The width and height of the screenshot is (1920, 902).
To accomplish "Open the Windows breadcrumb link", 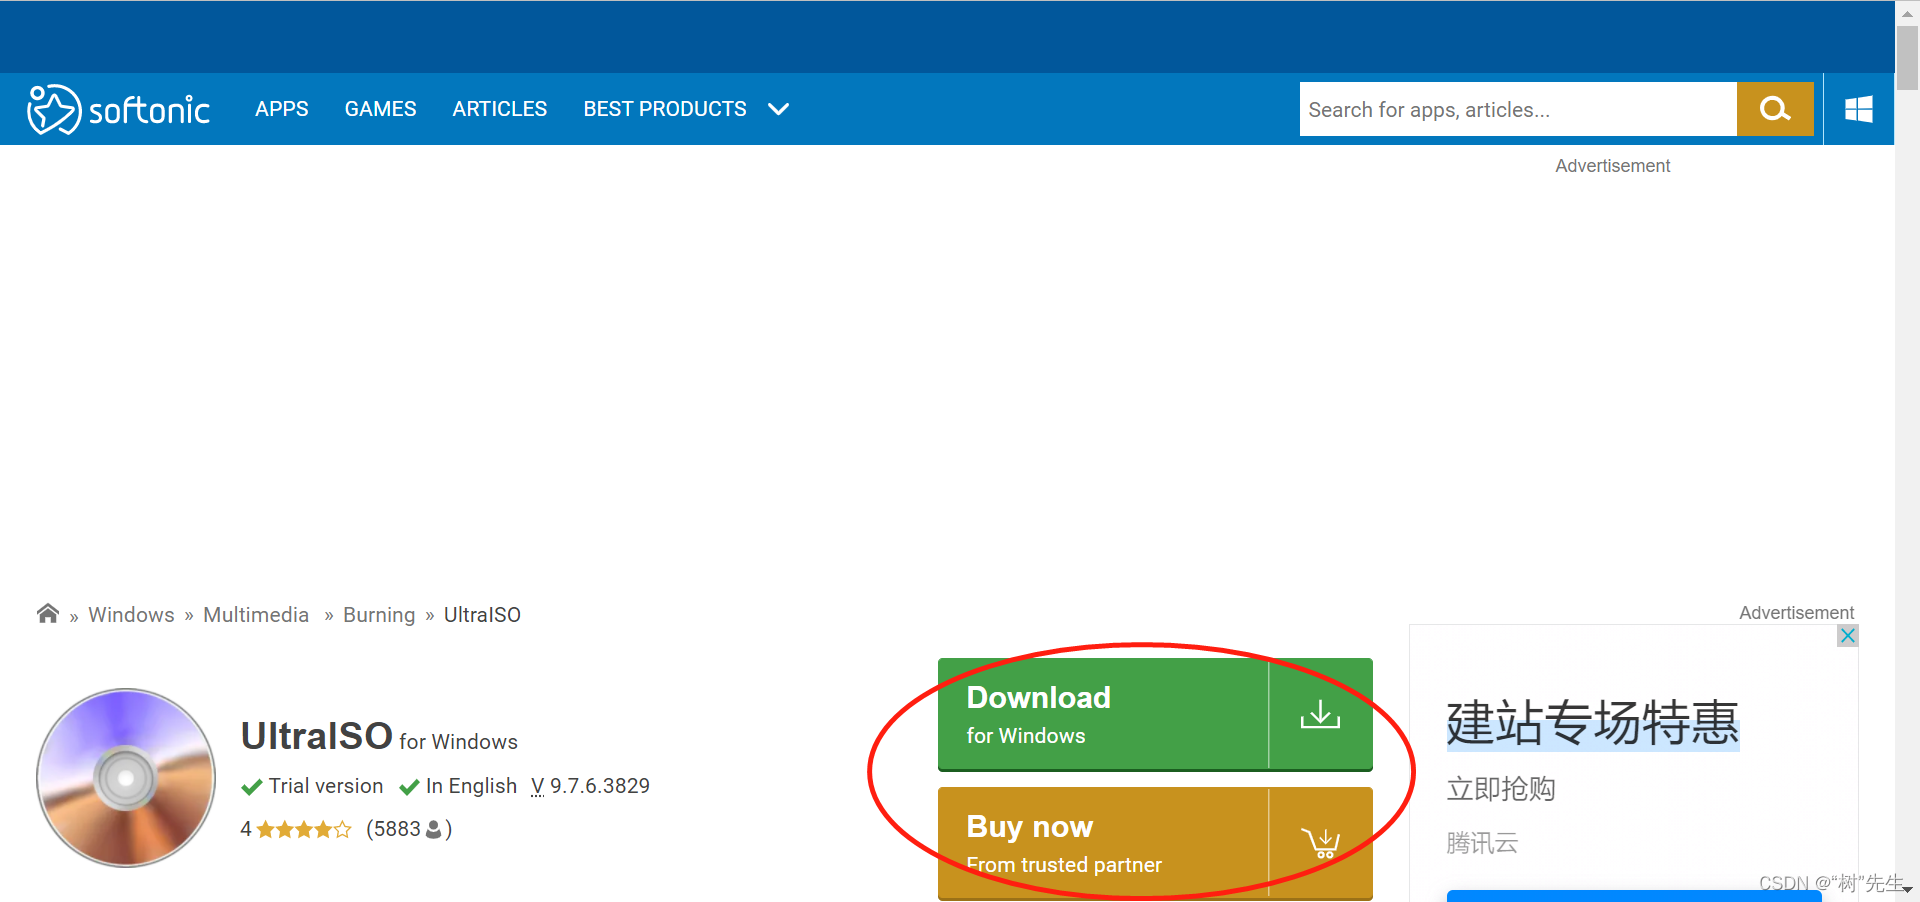I will 131,615.
